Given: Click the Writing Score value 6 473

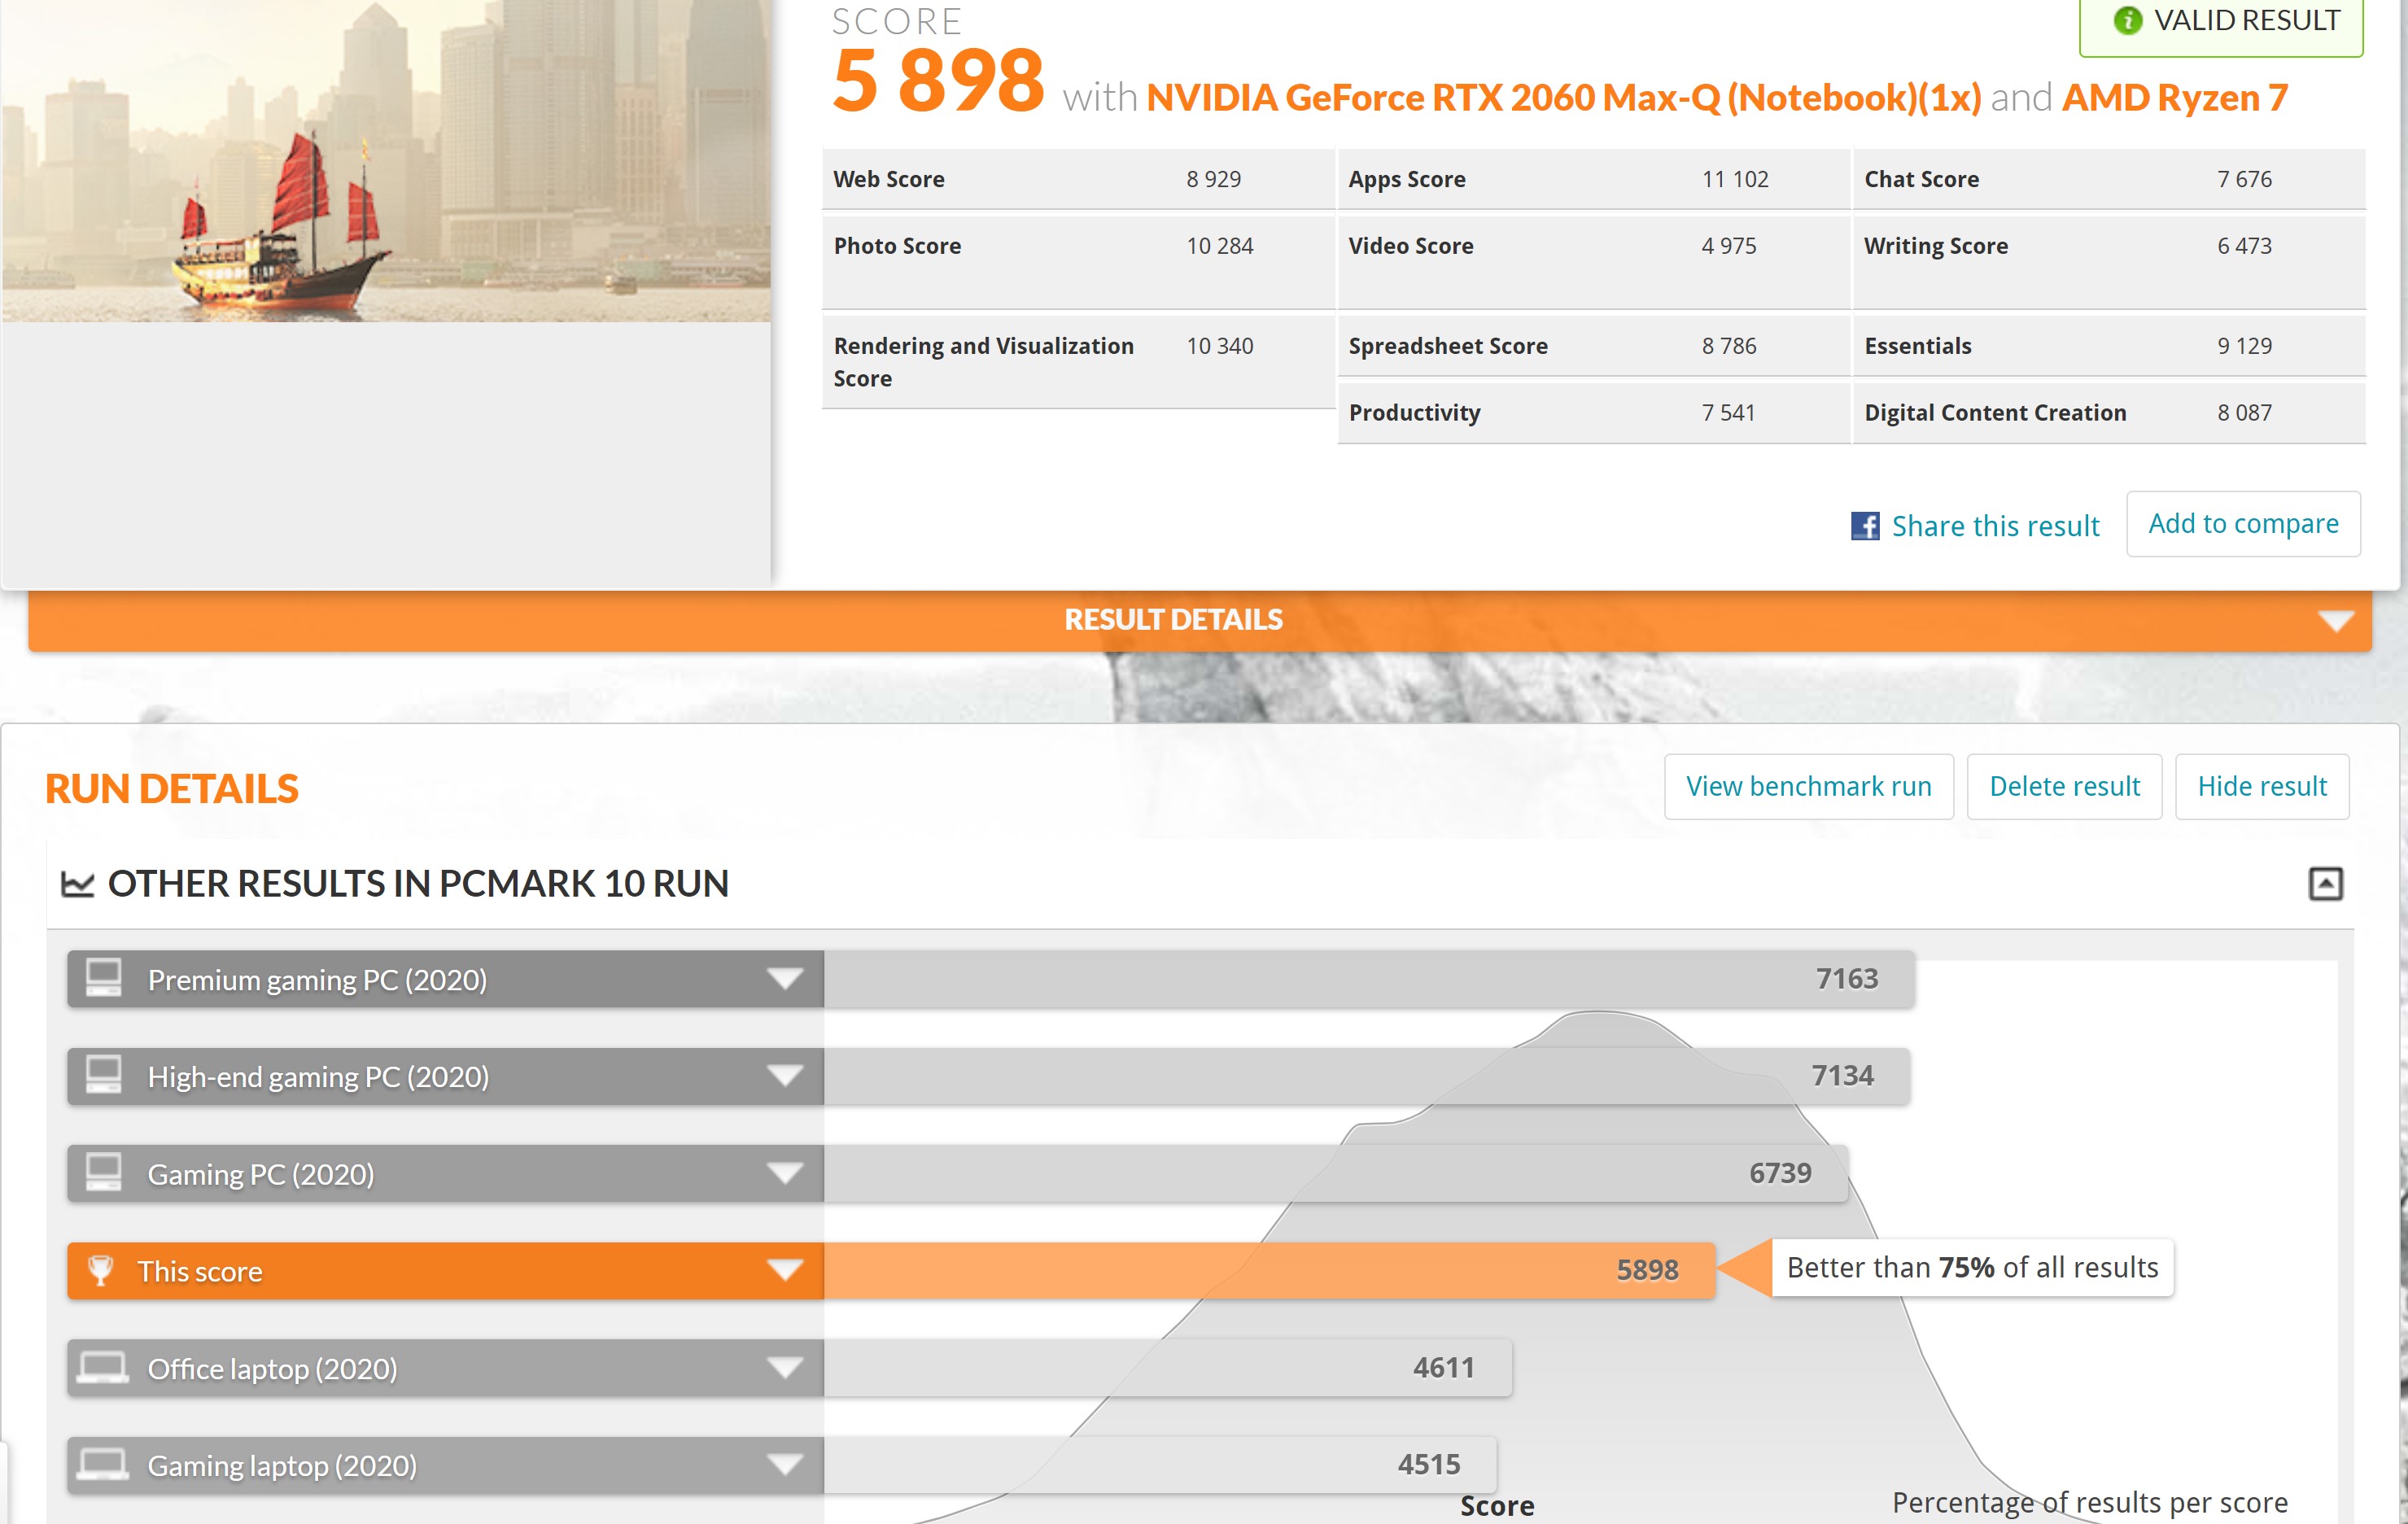Looking at the screenshot, I should [x=2244, y=246].
